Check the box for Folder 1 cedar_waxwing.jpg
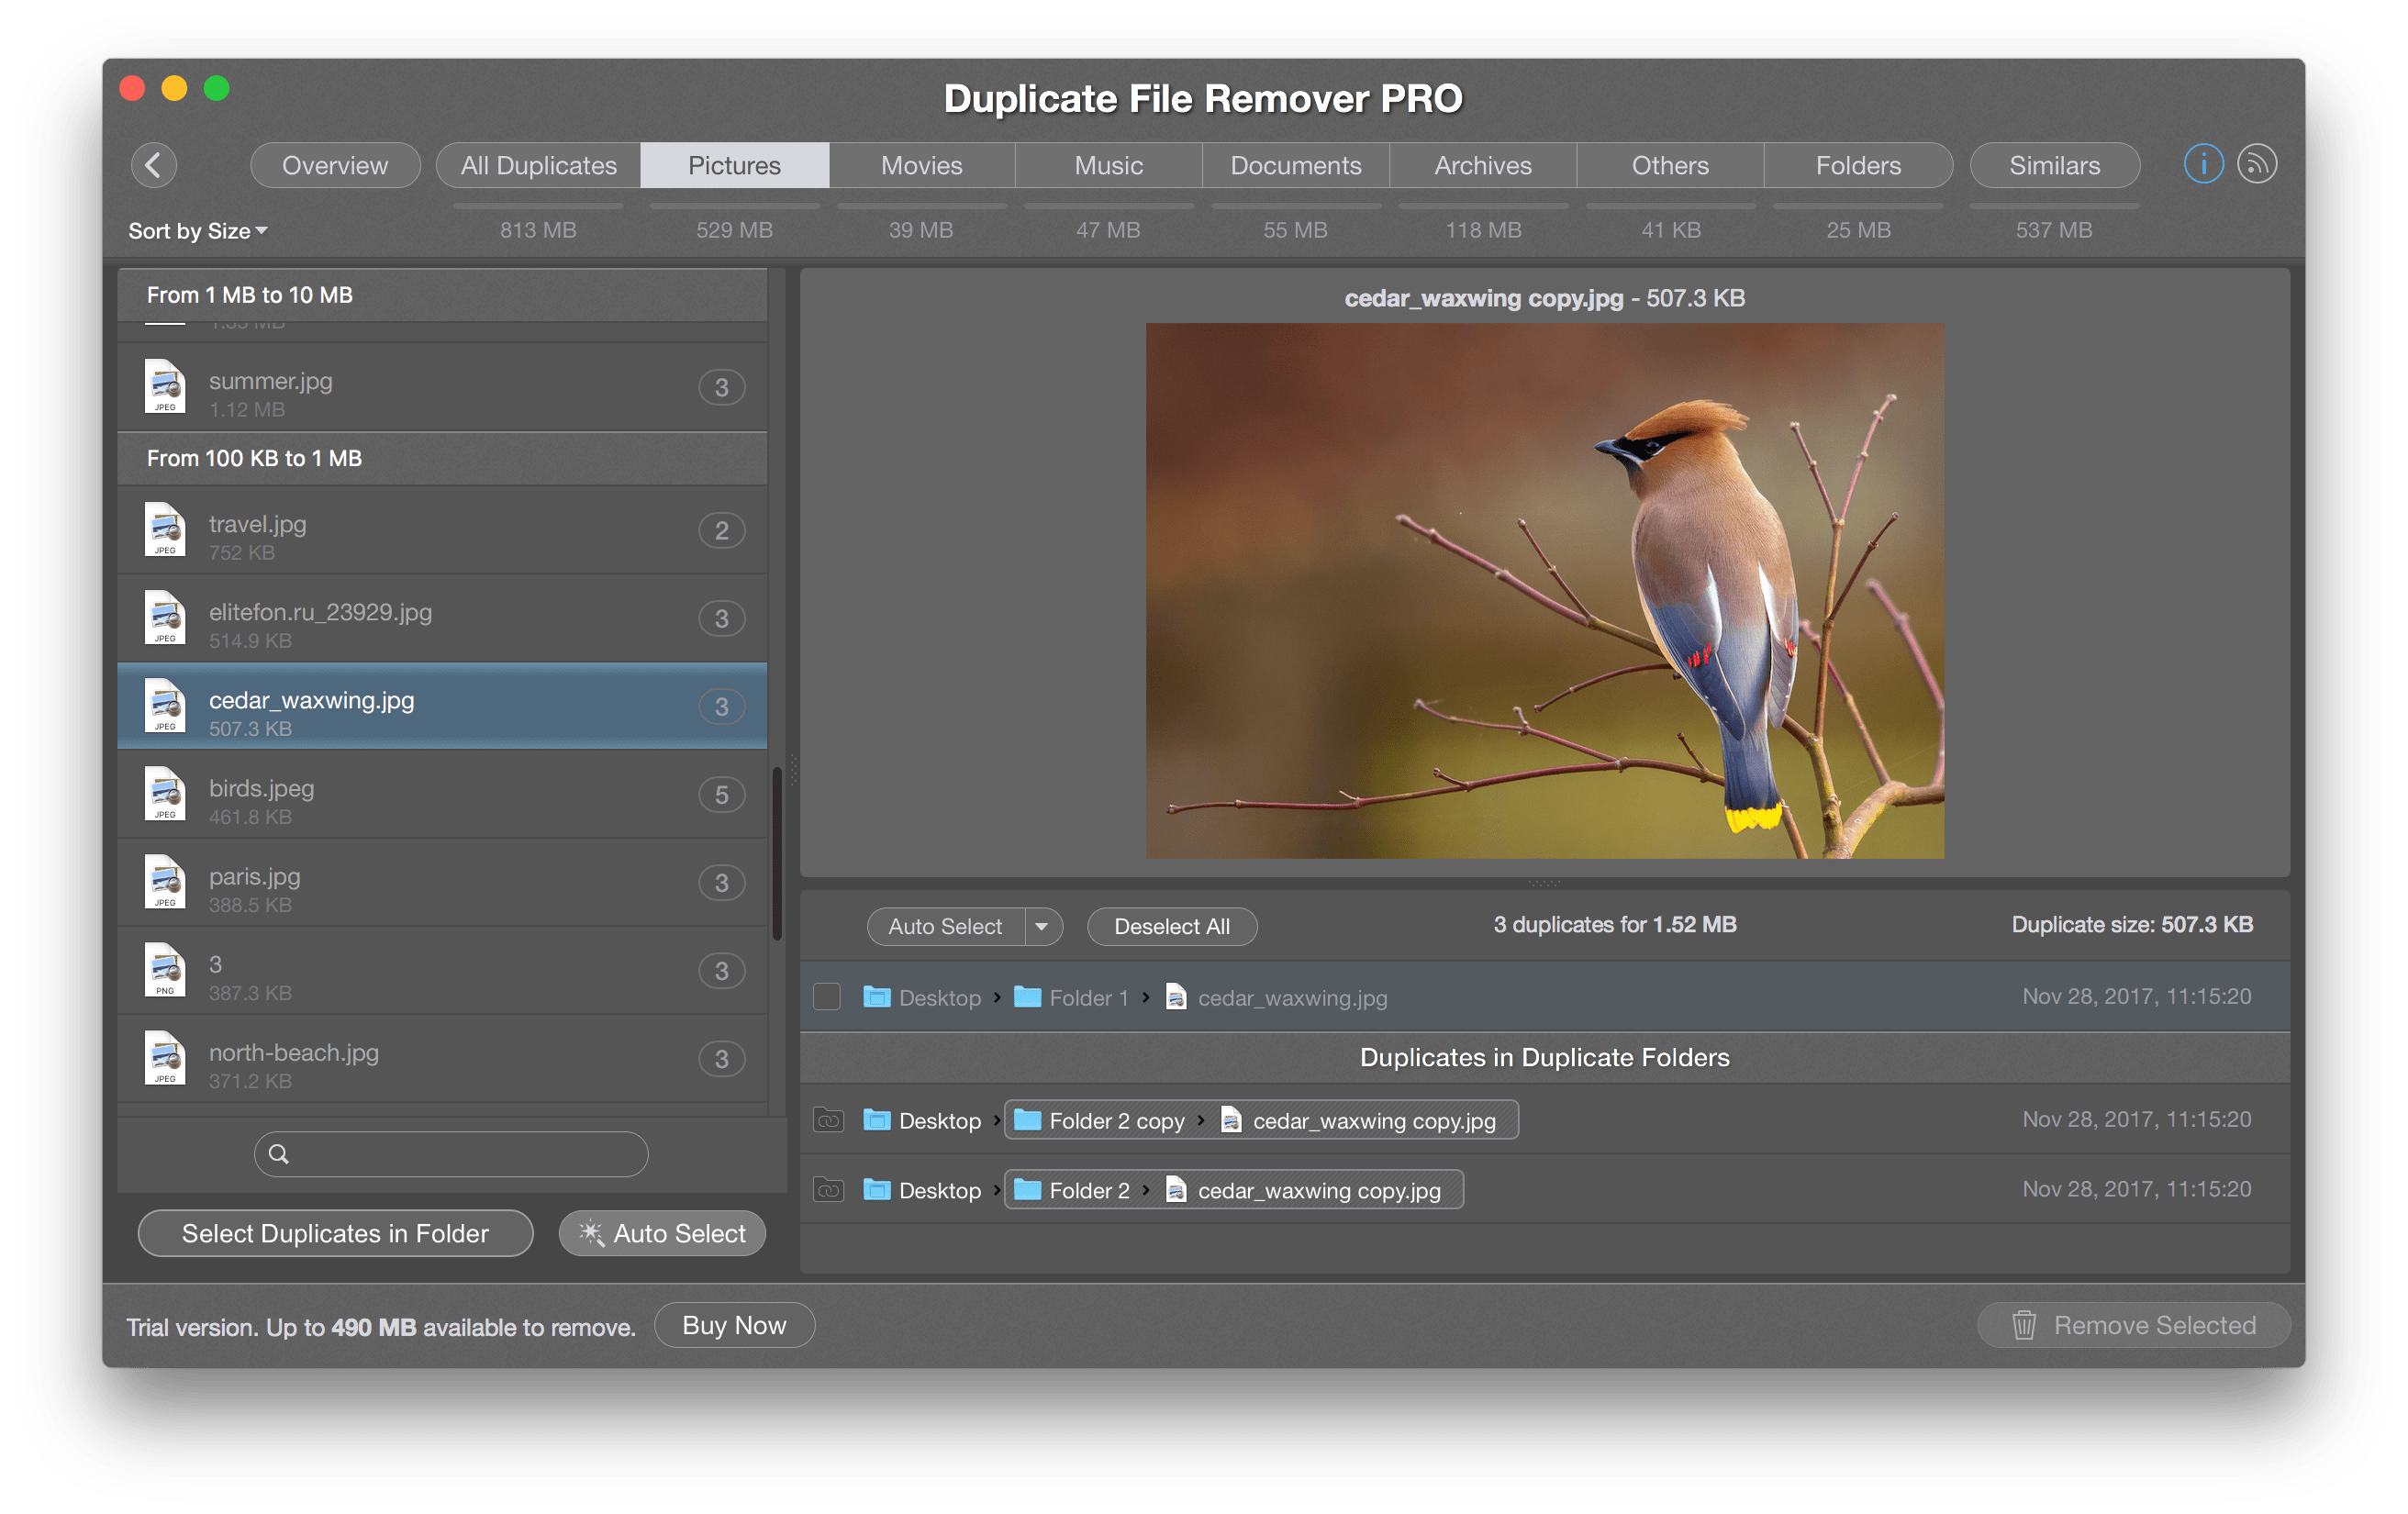Viewport: 2408px width, 1514px height. tap(826, 997)
